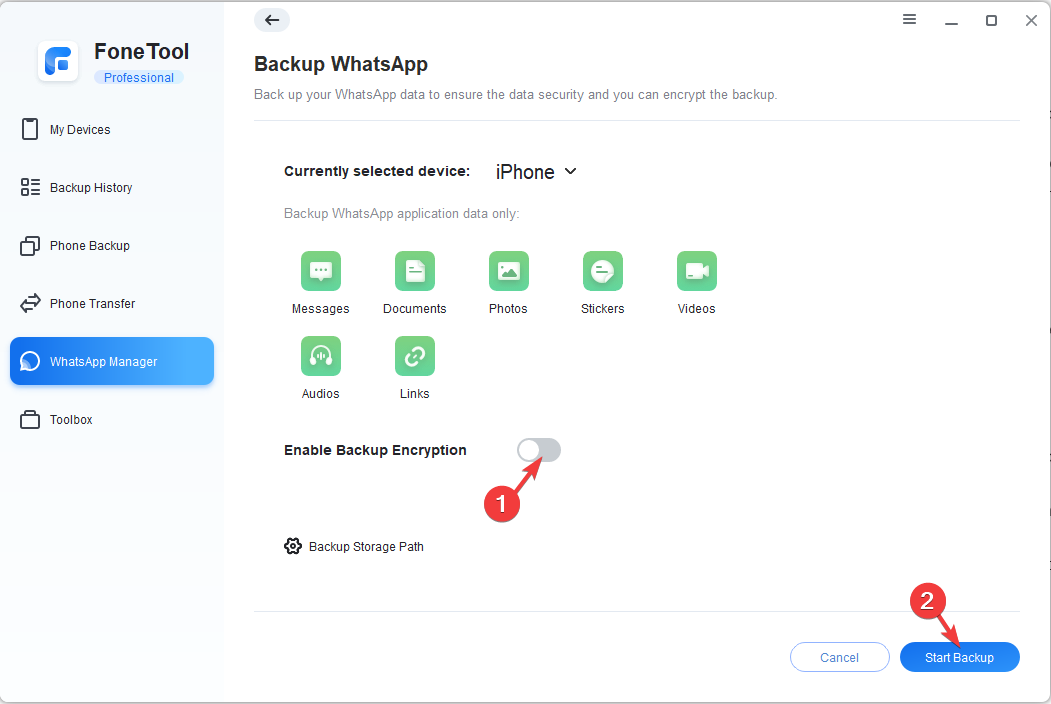Click the Stickers data type icon
The image size is (1051, 704).
click(603, 271)
